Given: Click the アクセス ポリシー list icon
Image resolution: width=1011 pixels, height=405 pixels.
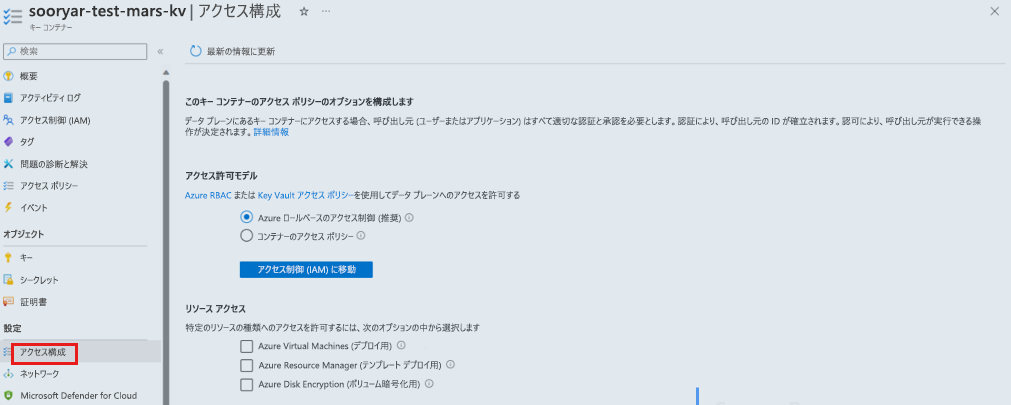Looking at the screenshot, I should point(8,186).
